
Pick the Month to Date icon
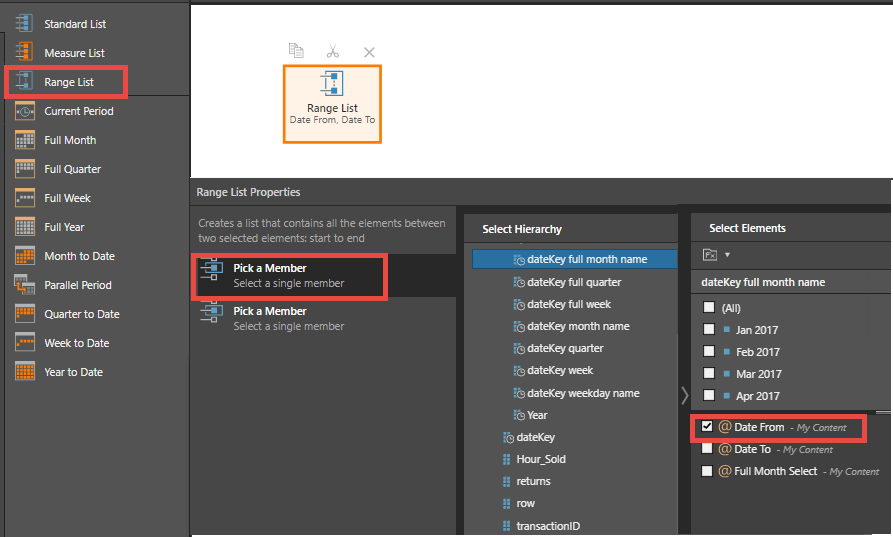(x=24, y=256)
